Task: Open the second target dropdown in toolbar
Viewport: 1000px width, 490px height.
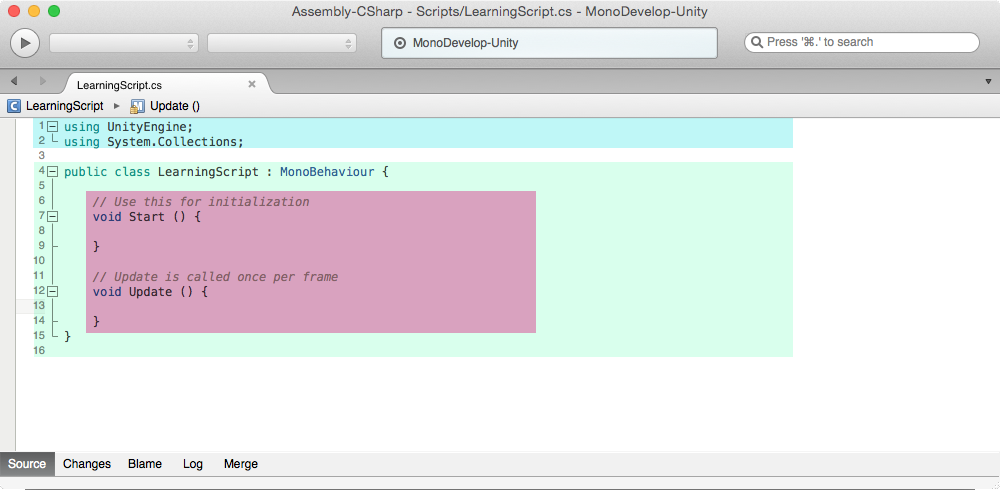Action: tap(282, 43)
